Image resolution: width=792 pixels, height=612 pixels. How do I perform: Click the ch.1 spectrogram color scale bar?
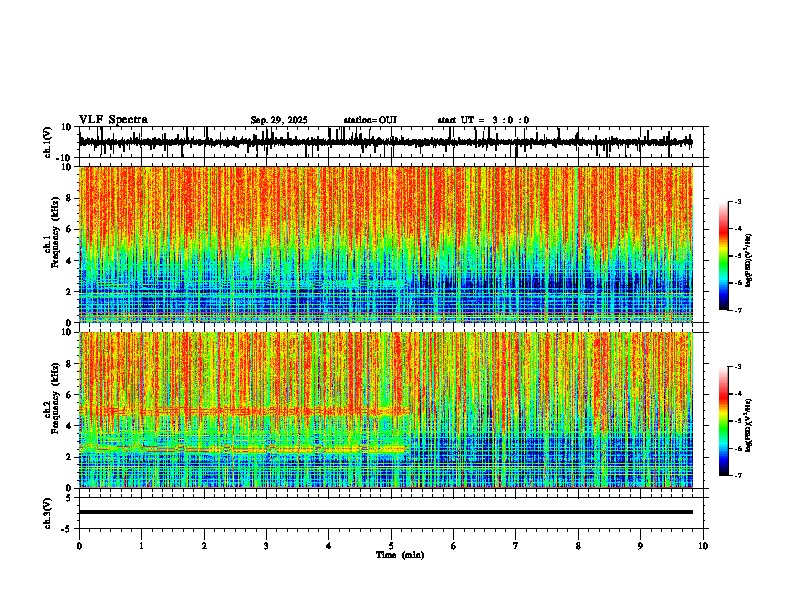[724, 256]
